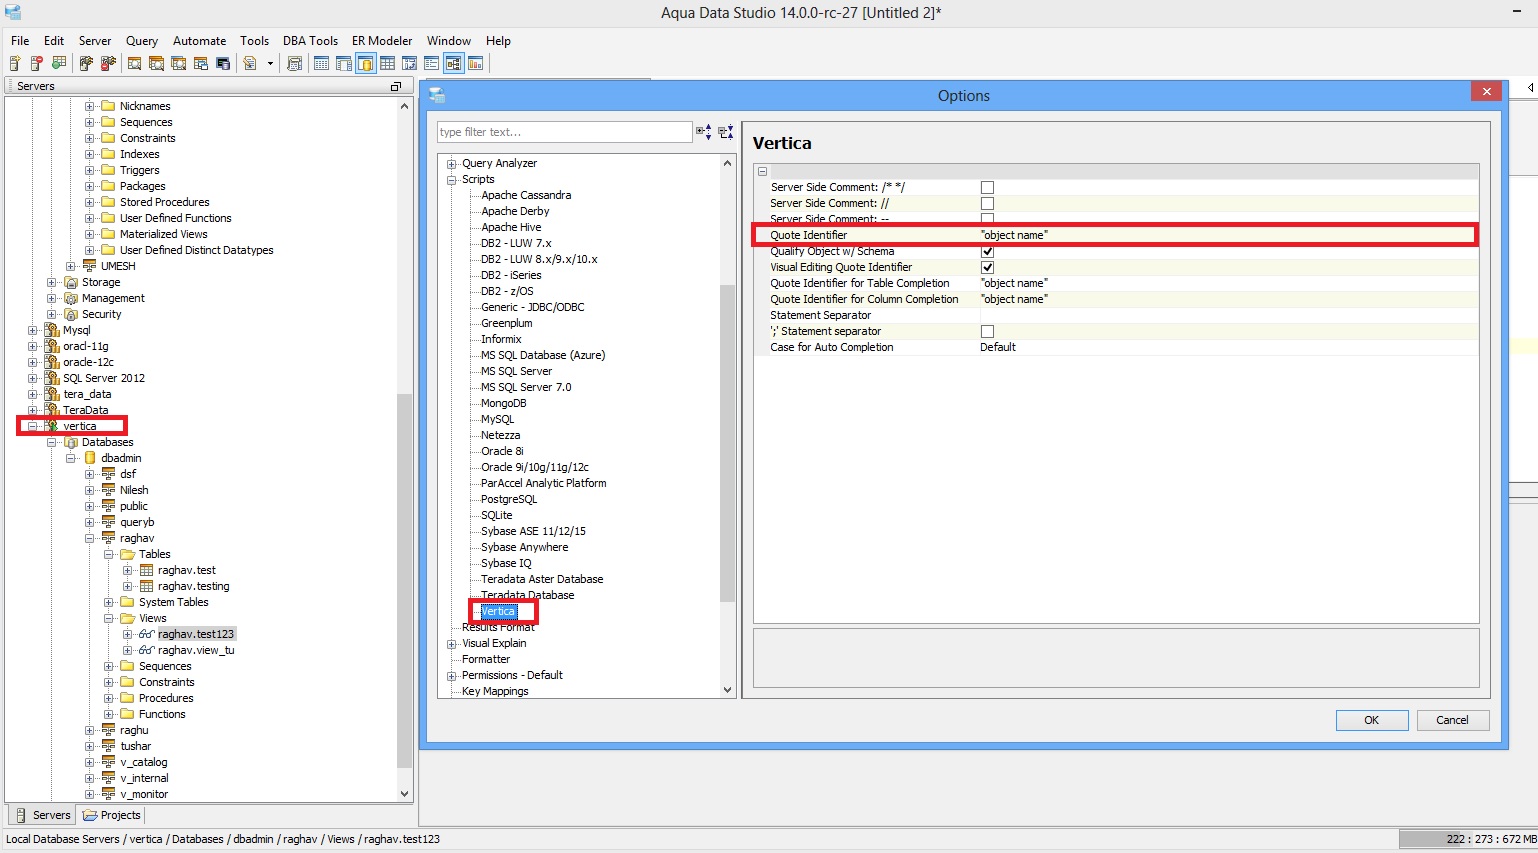1538x853 pixels.
Task: Expand the Mysql server node
Action: 33,330
